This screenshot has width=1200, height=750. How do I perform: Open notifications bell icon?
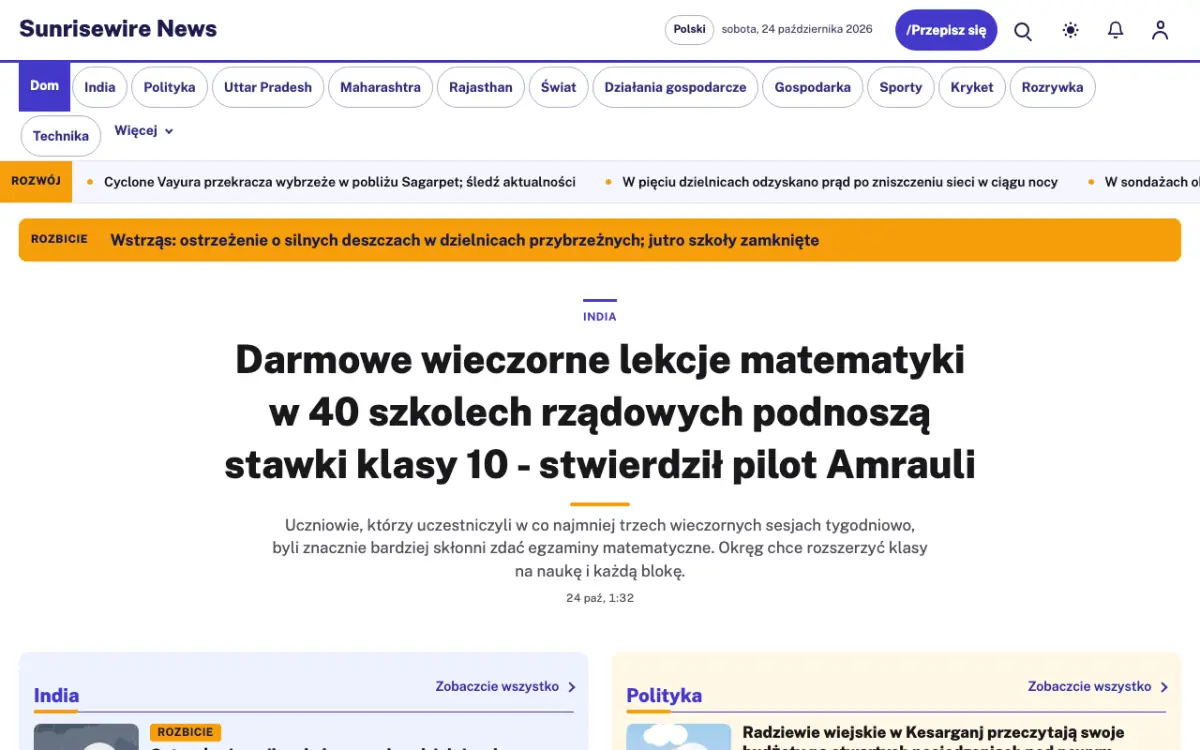pos(1116,30)
